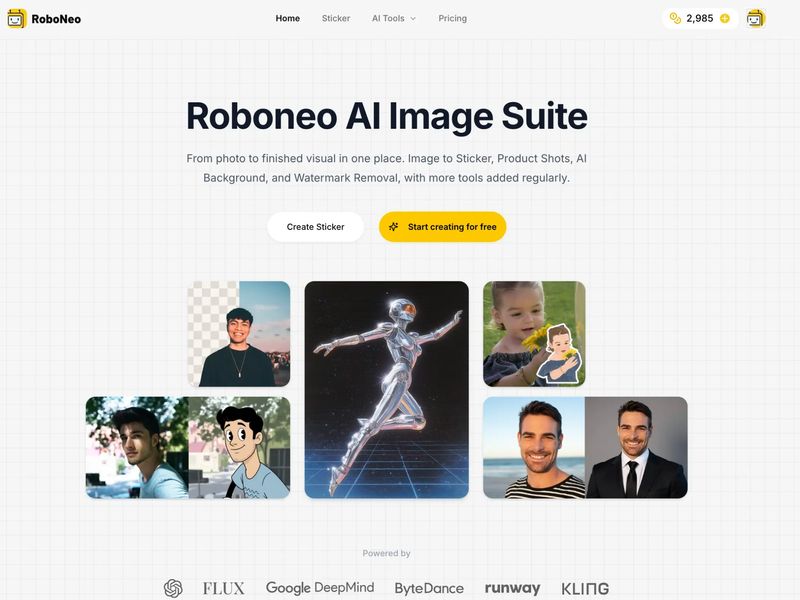Open the background removal man thumbnail

pos(238,333)
